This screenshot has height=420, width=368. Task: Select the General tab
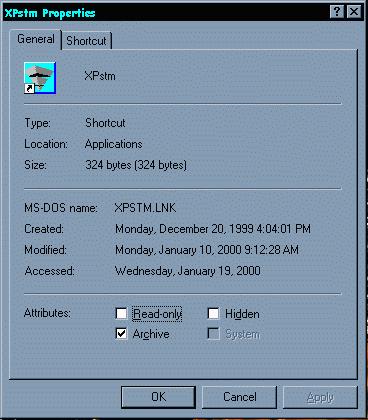(36, 39)
